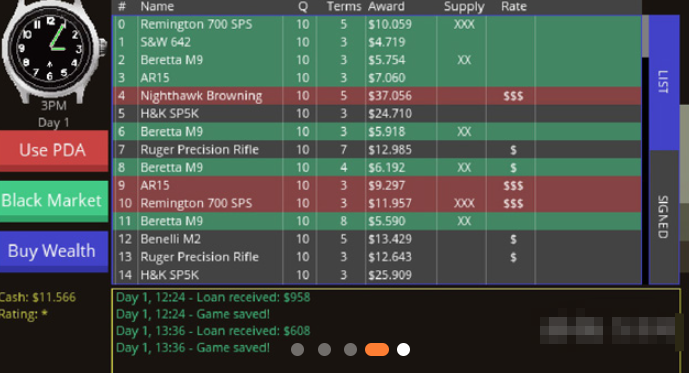Select contract 6 Beretta M9
This screenshot has width=689, height=373.
coord(377,131)
